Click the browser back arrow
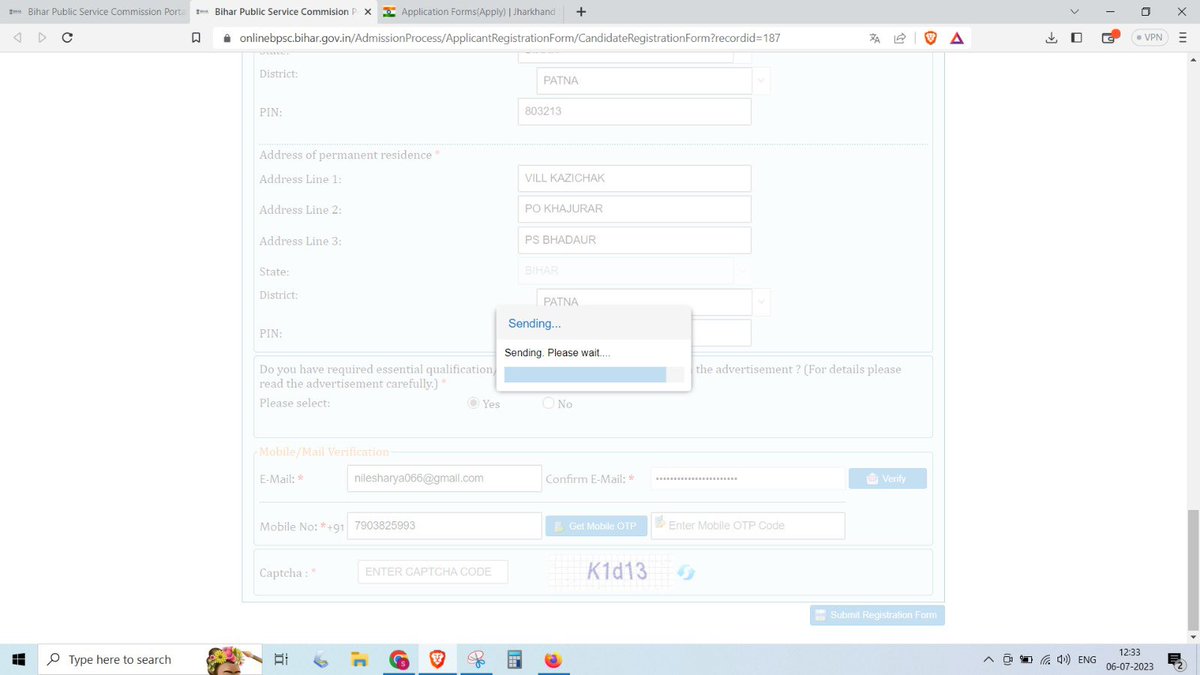This screenshot has height=675, width=1200. [x=18, y=38]
